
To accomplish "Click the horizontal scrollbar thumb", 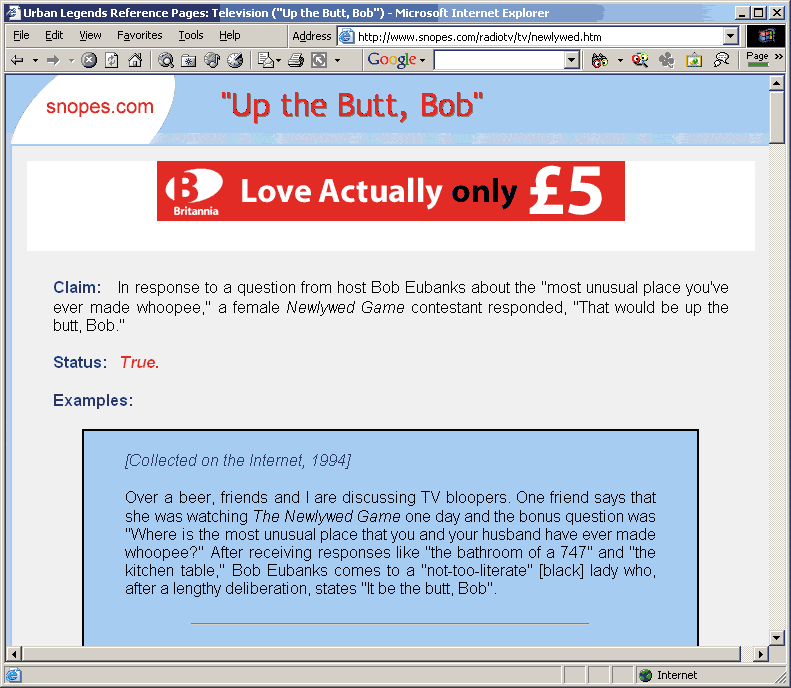I will point(381,654).
